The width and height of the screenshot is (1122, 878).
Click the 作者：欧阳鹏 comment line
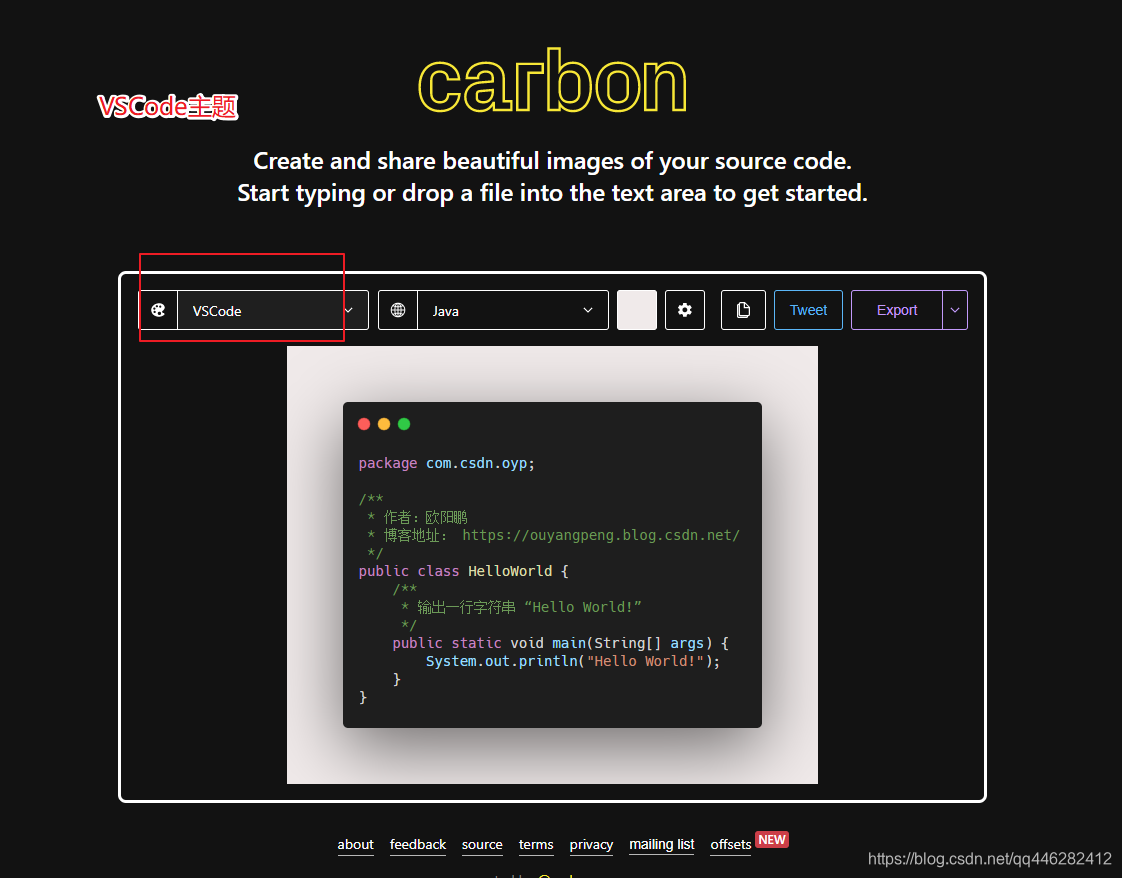(416, 517)
